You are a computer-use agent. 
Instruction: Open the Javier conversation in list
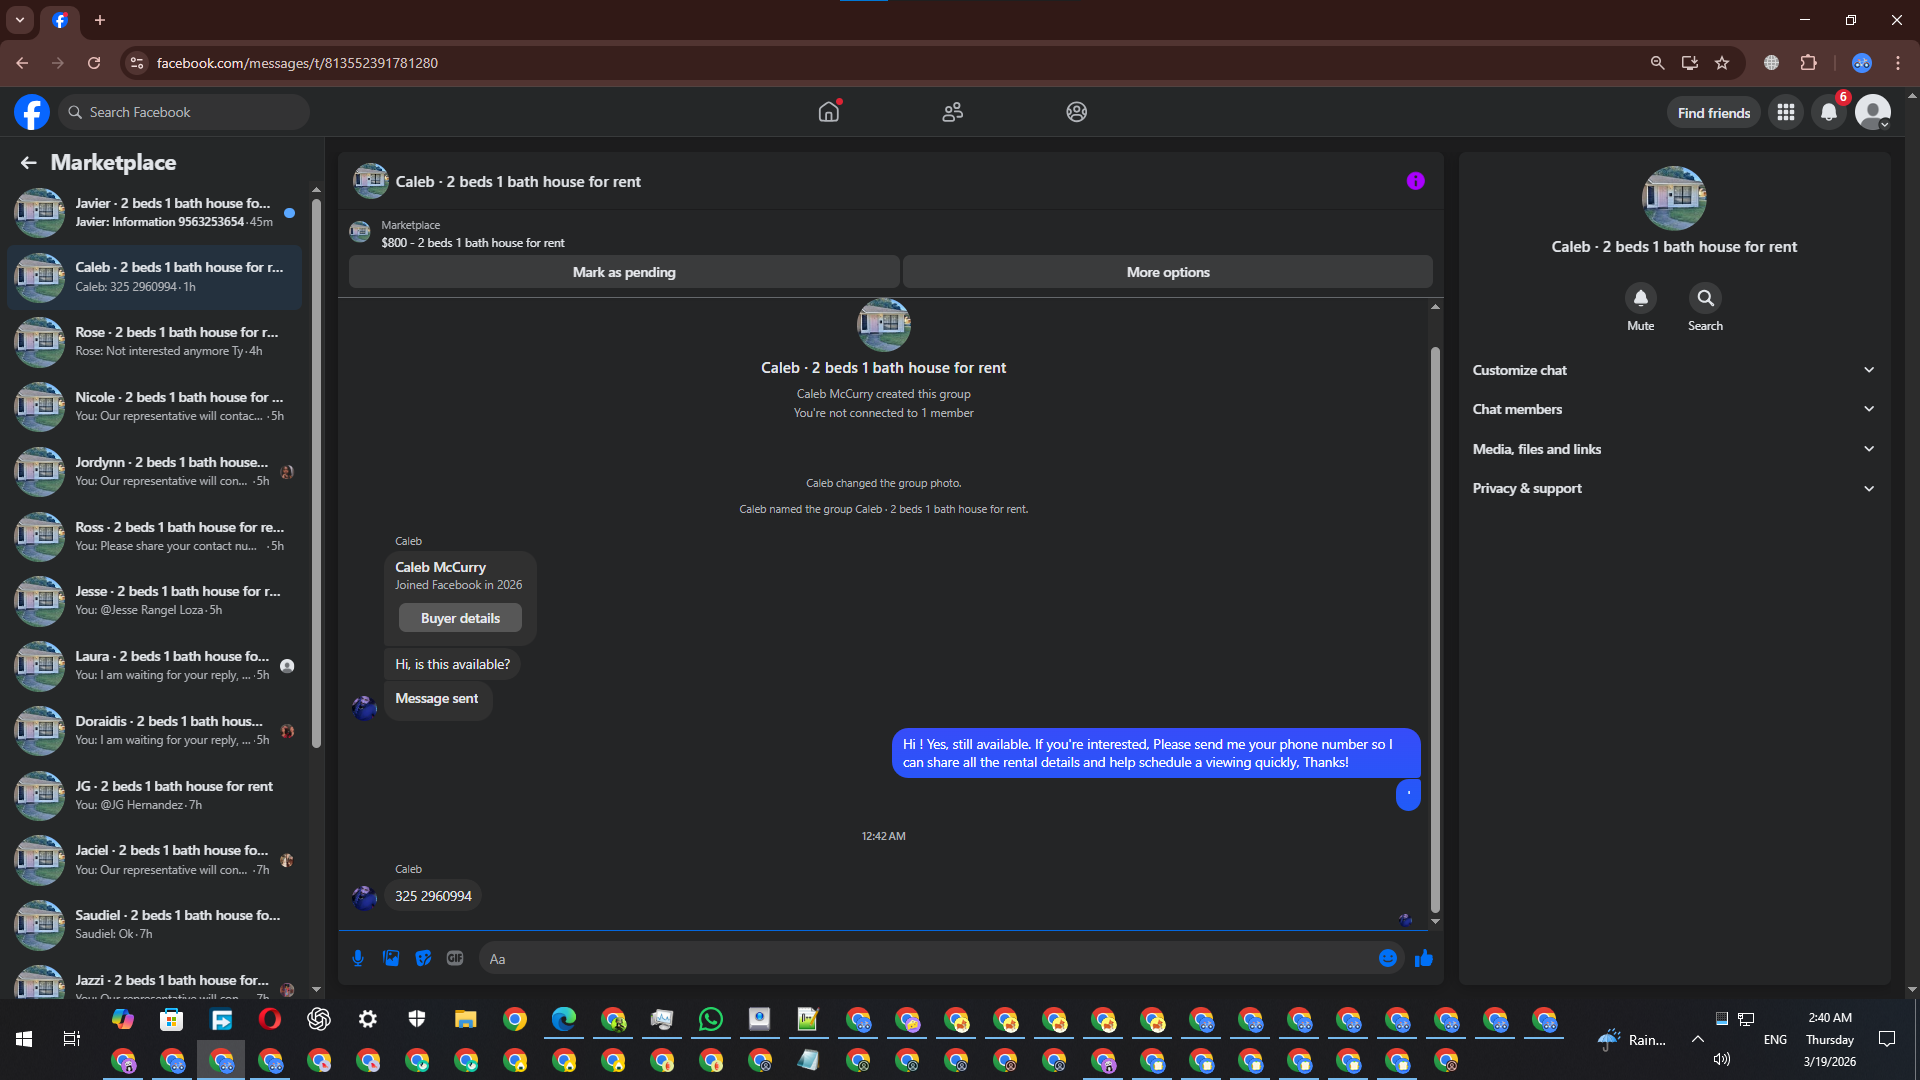[170, 212]
